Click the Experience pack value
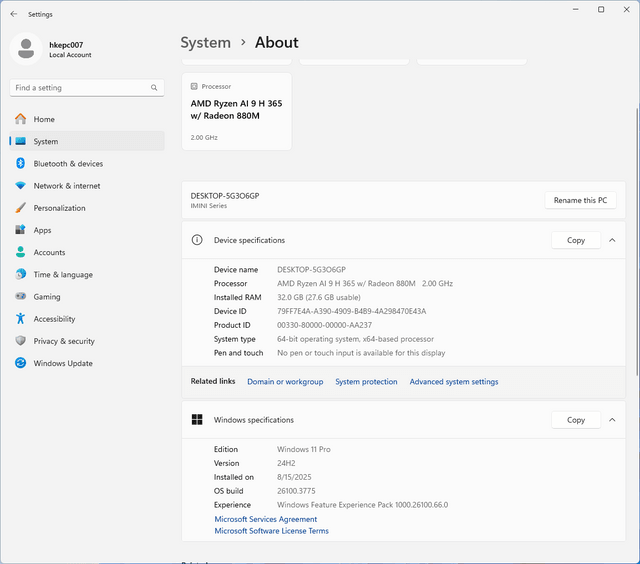 [x=362, y=505]
